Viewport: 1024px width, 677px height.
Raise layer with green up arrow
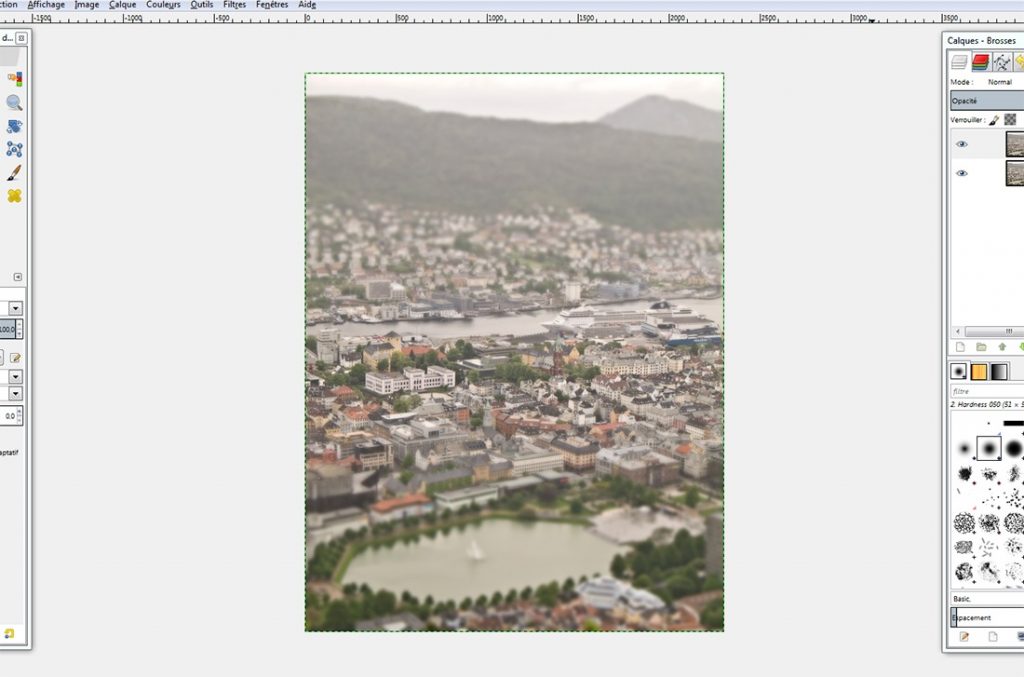(x=1002, y=347)
